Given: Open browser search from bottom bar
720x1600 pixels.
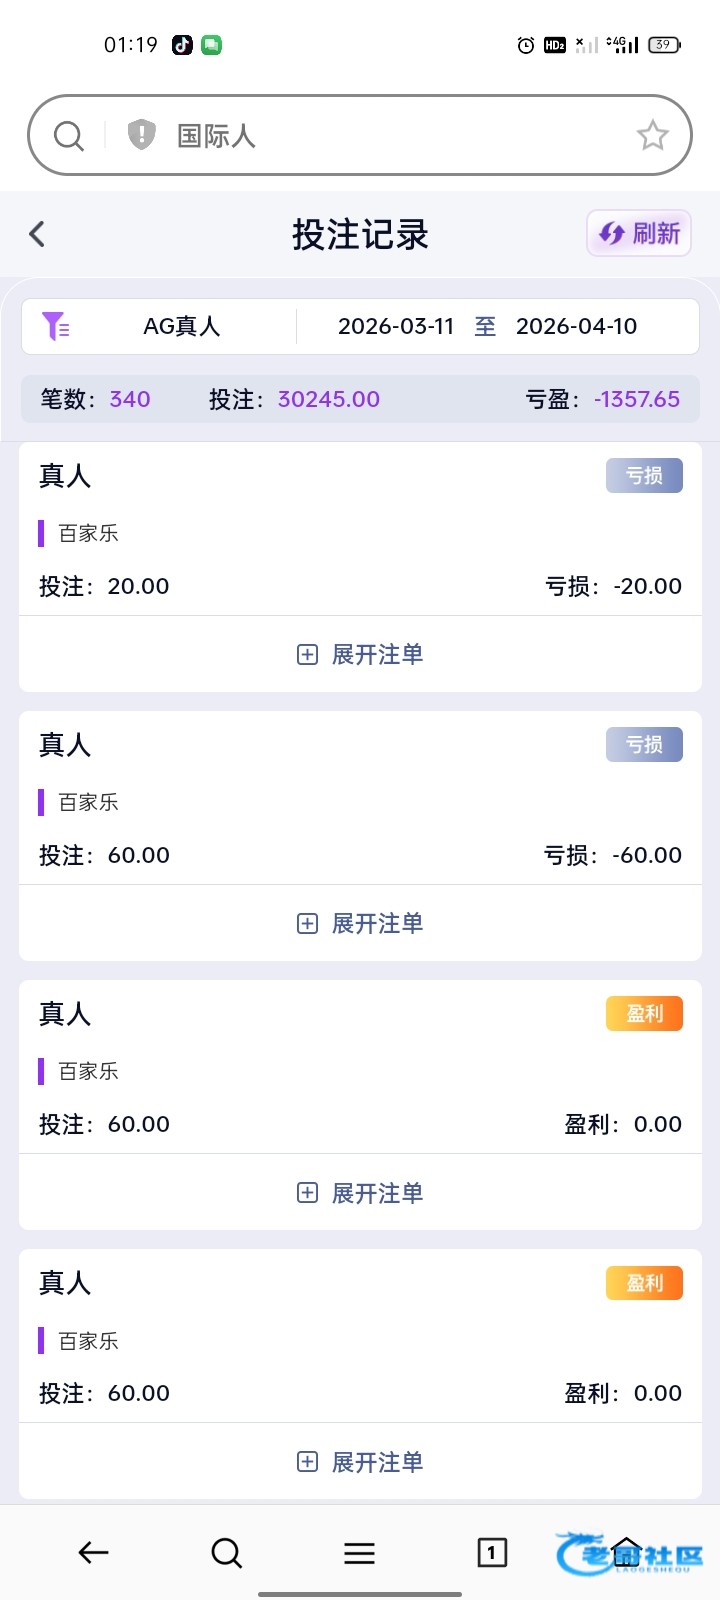Looking at the screenshot, I should tap(227, 1552).
